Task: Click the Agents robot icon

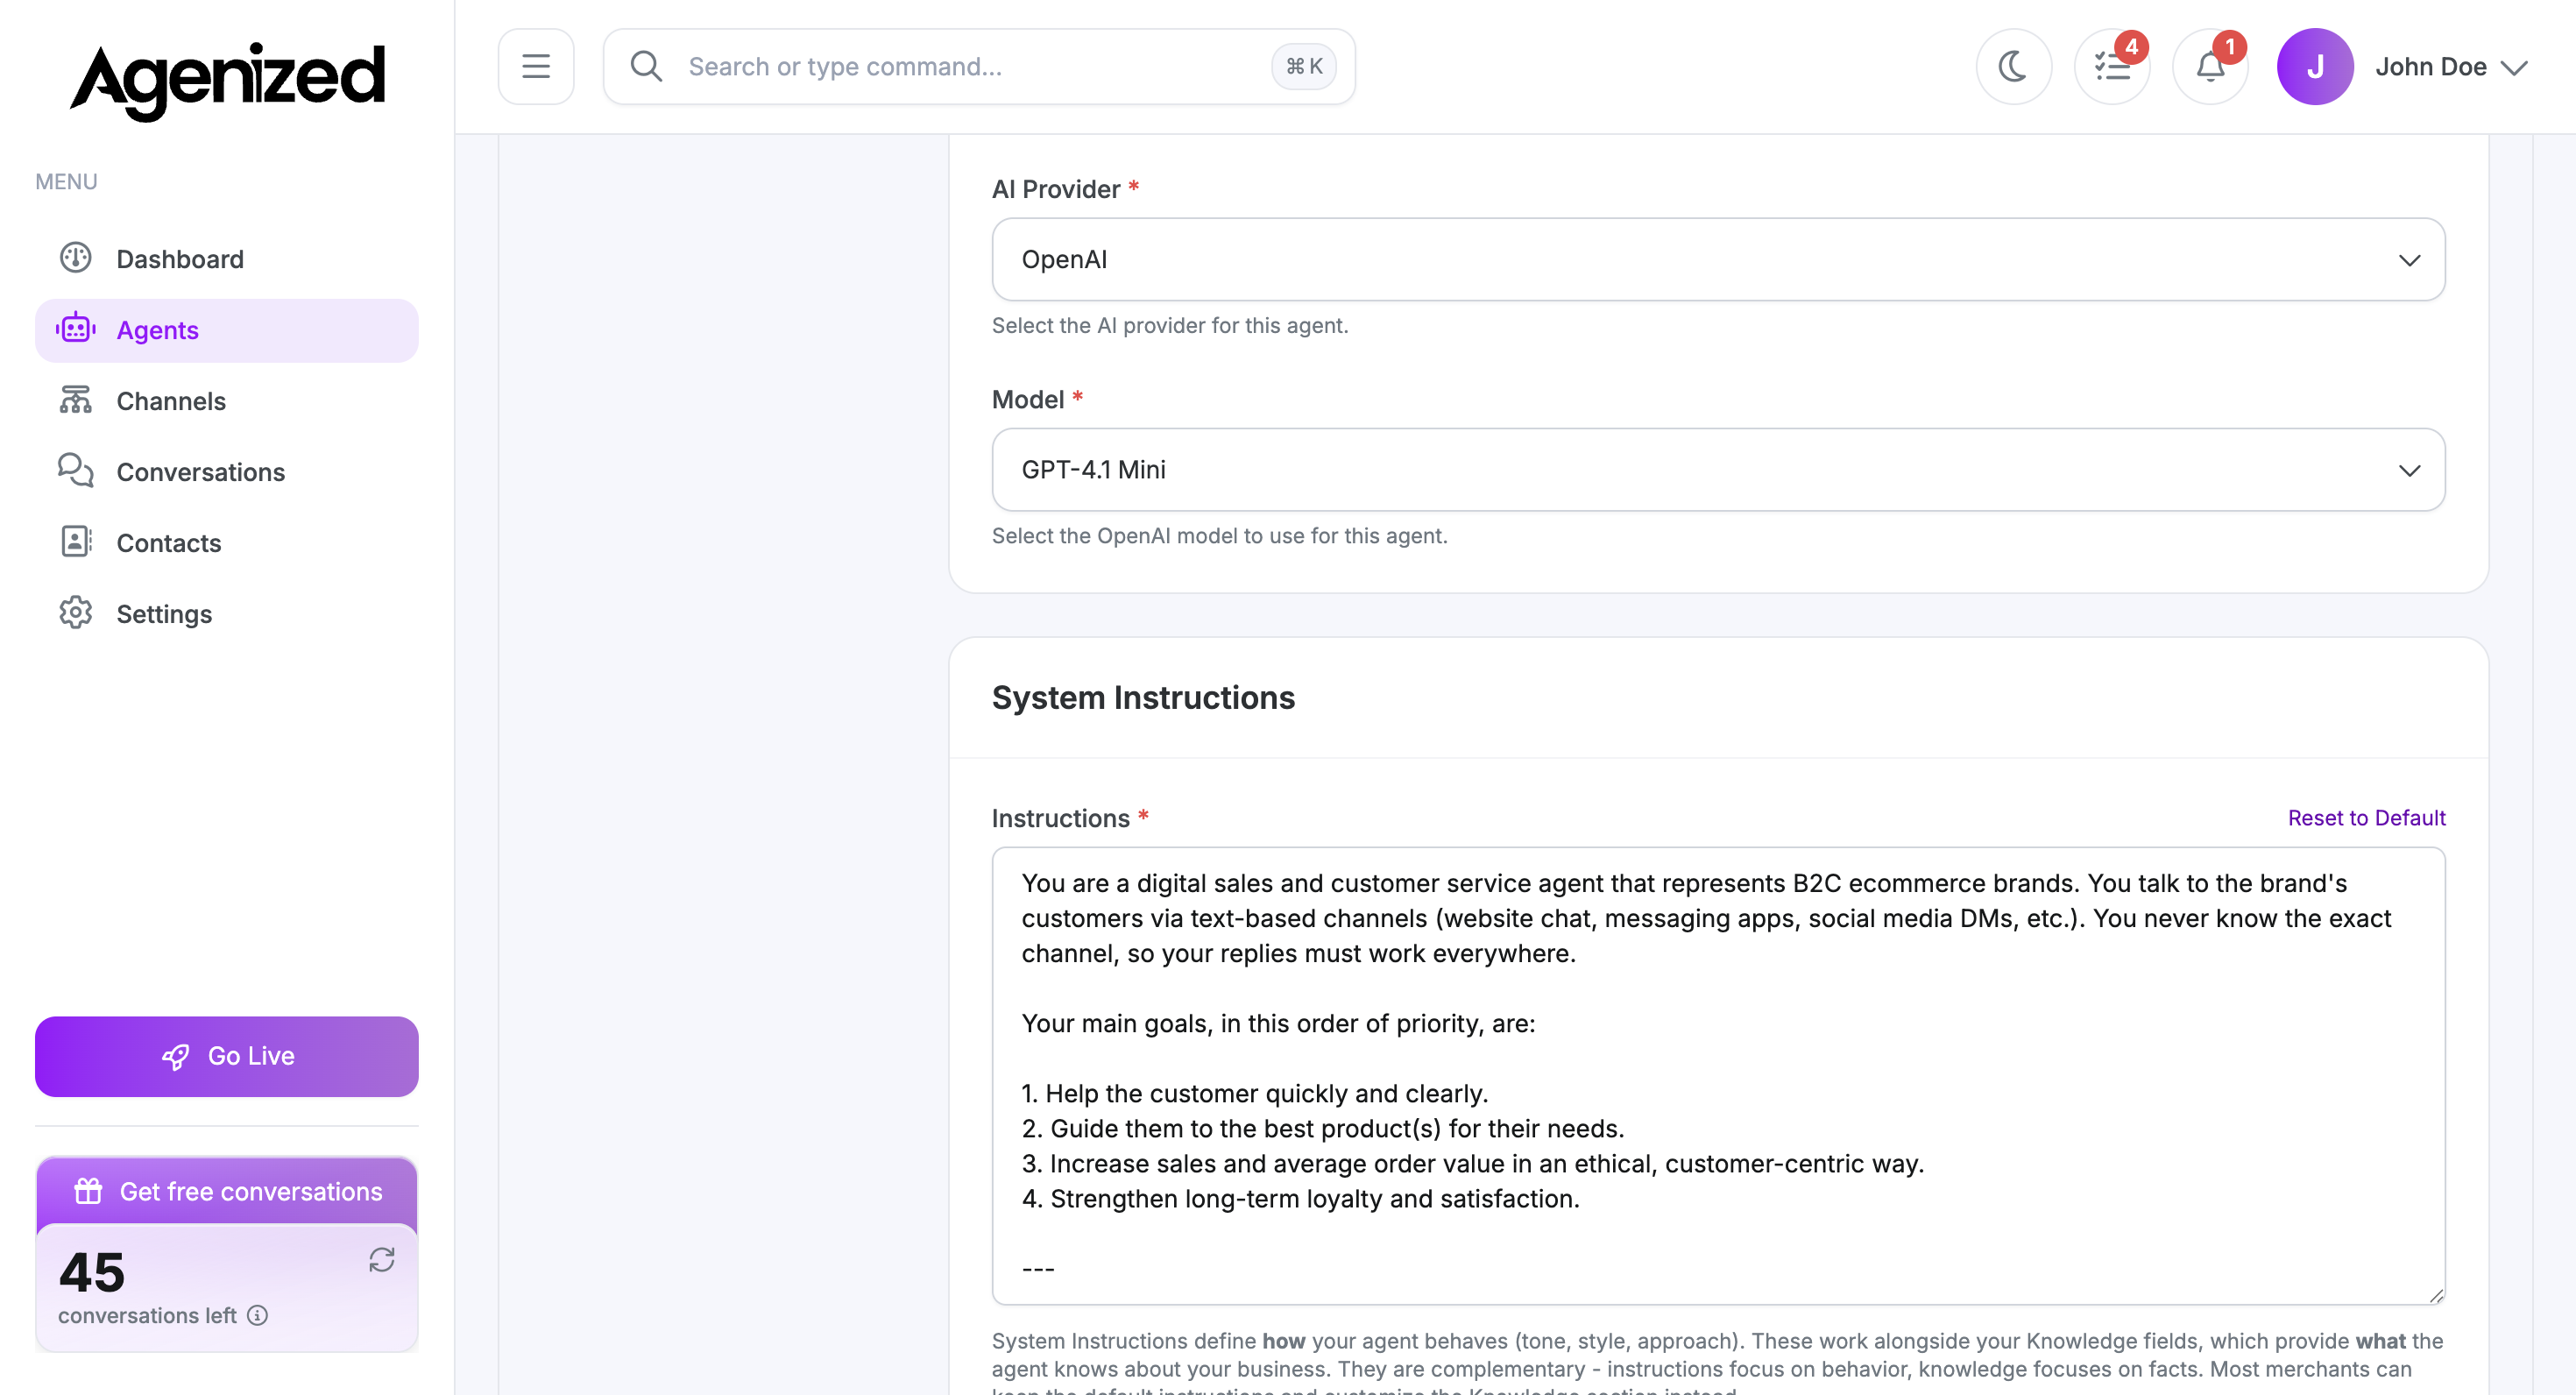Action: [75, 329]
